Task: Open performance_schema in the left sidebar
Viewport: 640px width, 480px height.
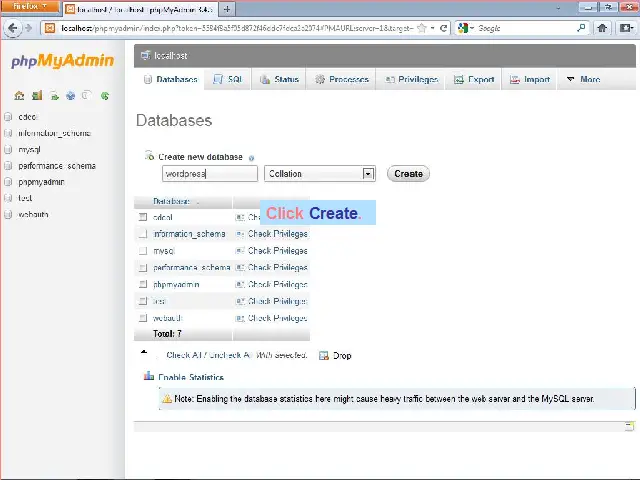Action: 57,166
